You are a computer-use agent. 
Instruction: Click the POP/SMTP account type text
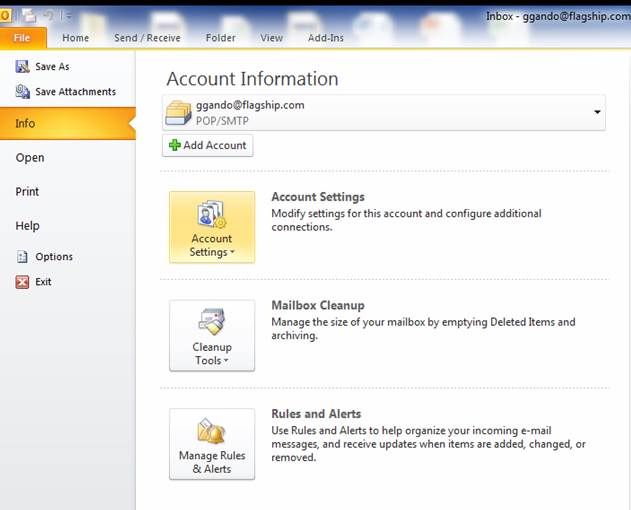pos(222,121)
